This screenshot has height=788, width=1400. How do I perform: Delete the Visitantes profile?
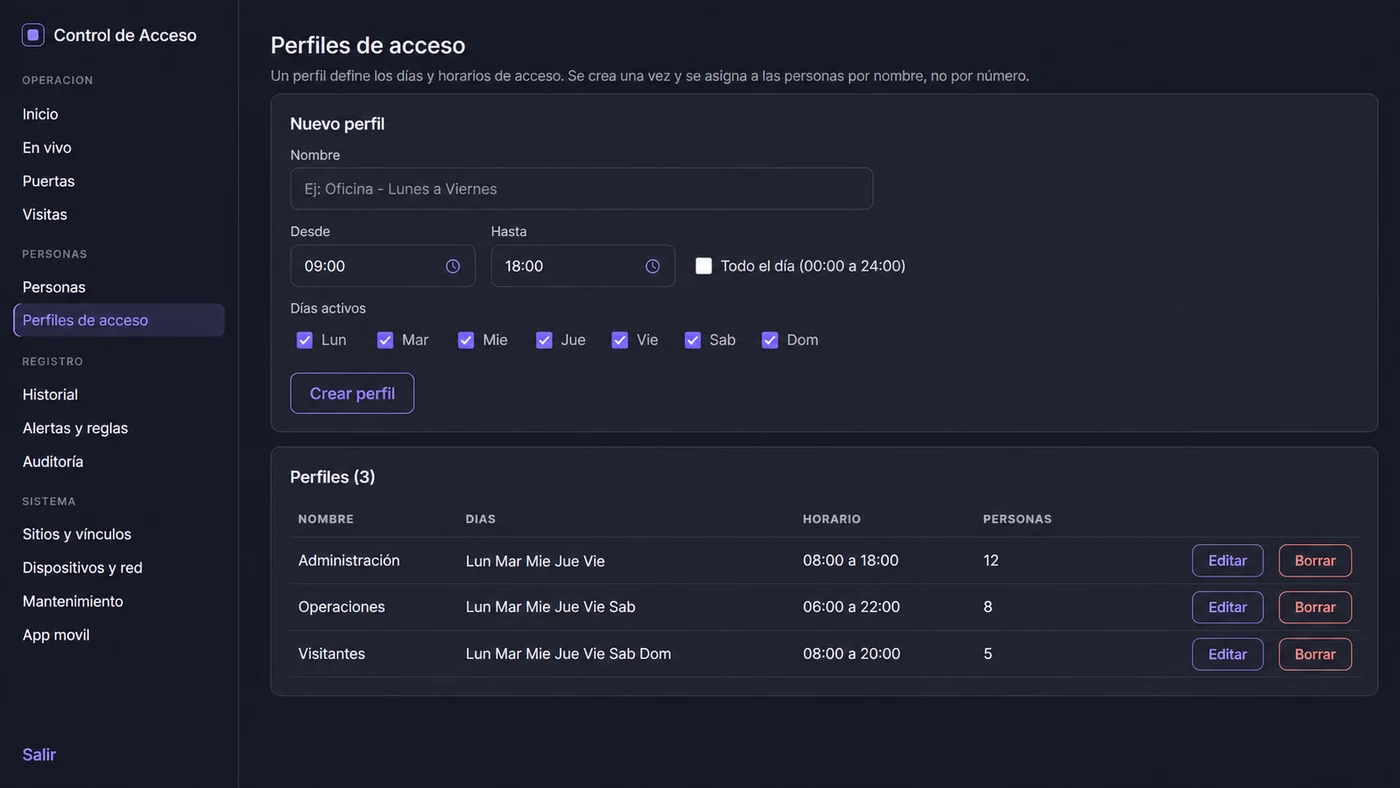click(x=1315, y=654)
